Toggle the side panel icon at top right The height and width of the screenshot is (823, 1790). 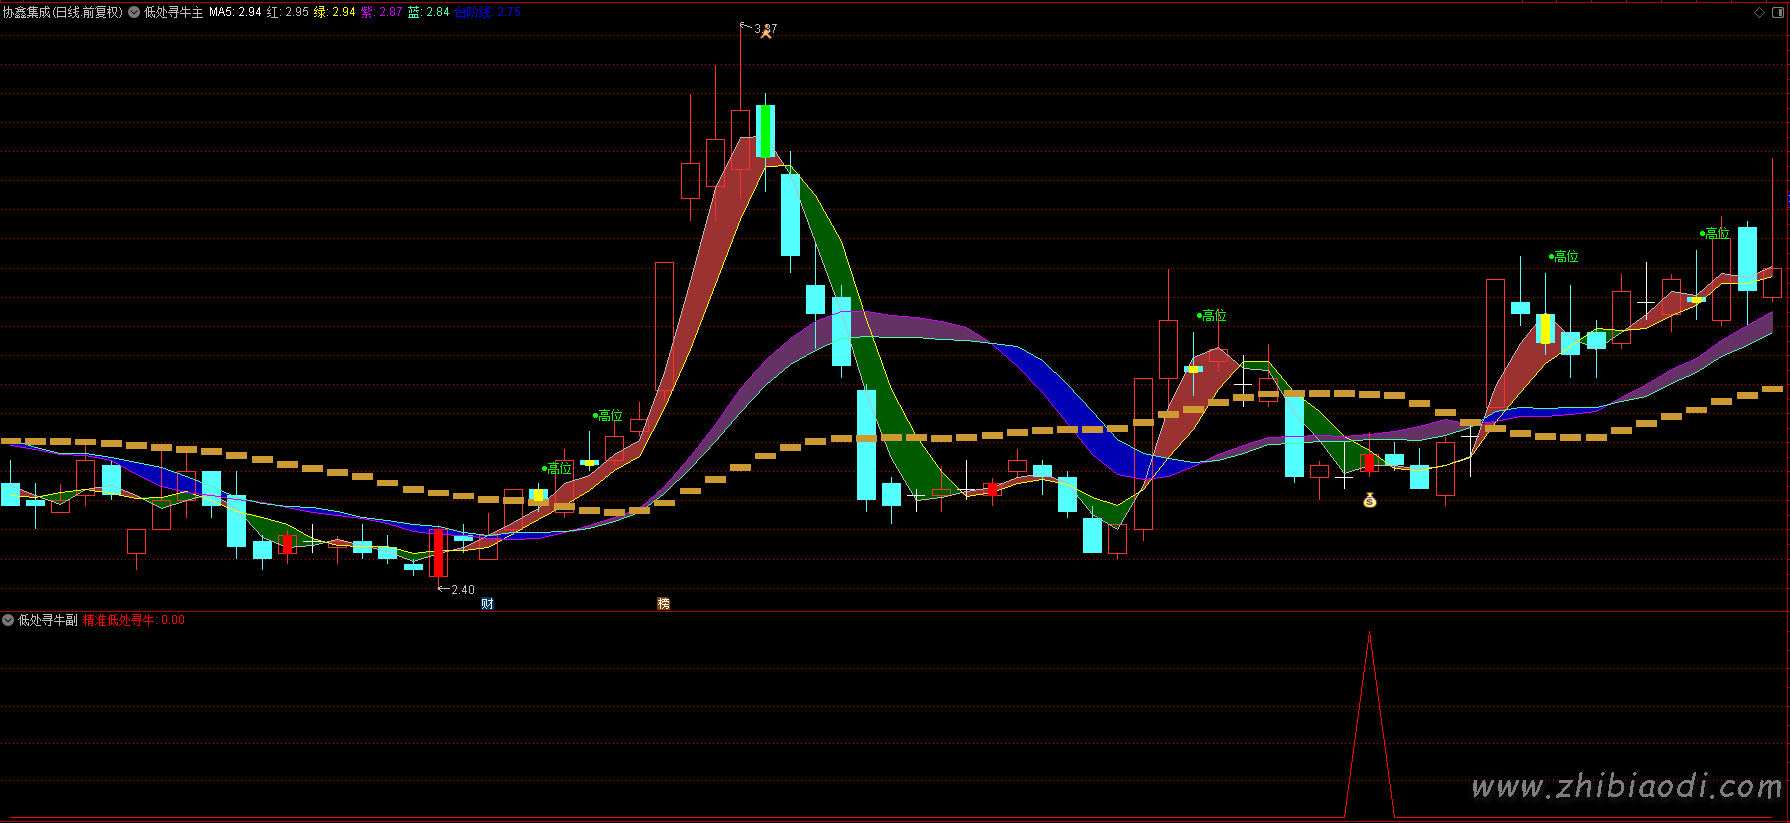point(1777,12)
